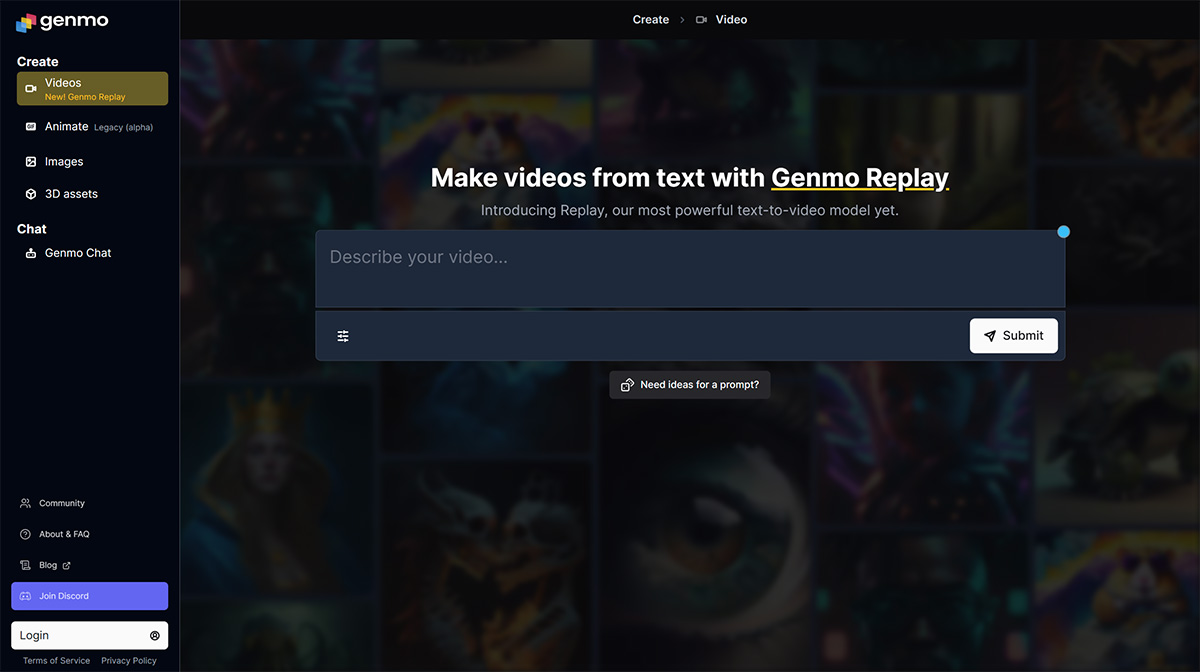The image size is (1200, 672).
Task: View the Terms of Service
Action: tap(56, 660)
